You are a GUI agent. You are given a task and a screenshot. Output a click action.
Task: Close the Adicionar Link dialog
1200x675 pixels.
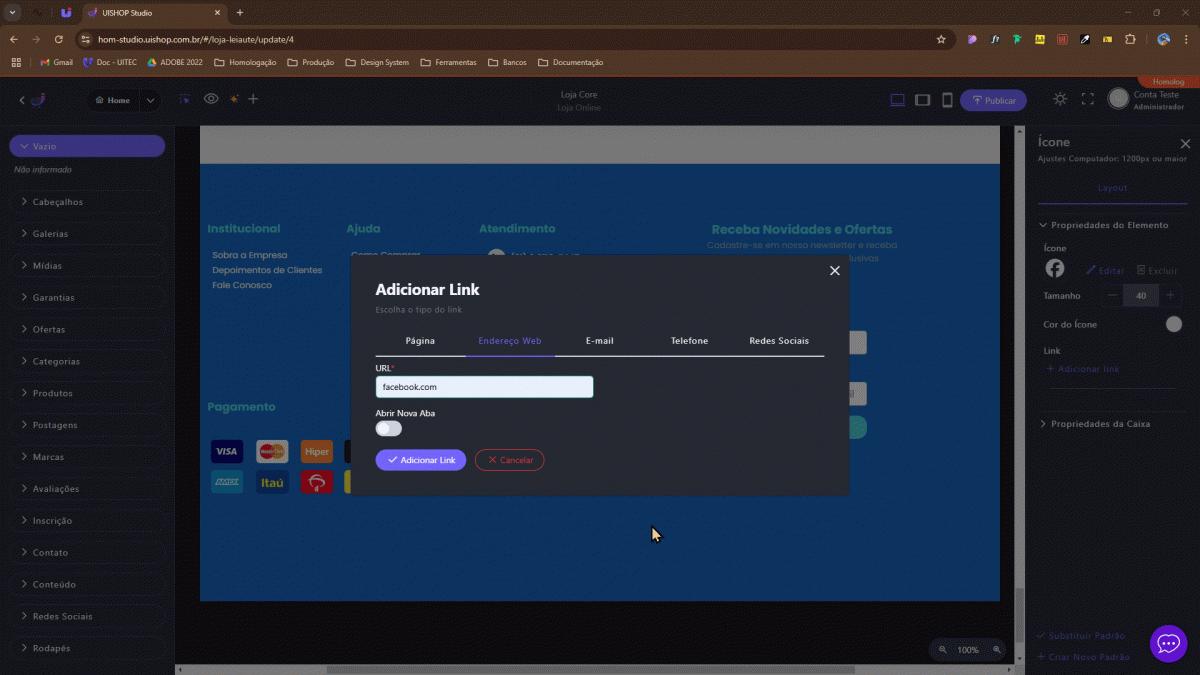[x=835, y=271]
